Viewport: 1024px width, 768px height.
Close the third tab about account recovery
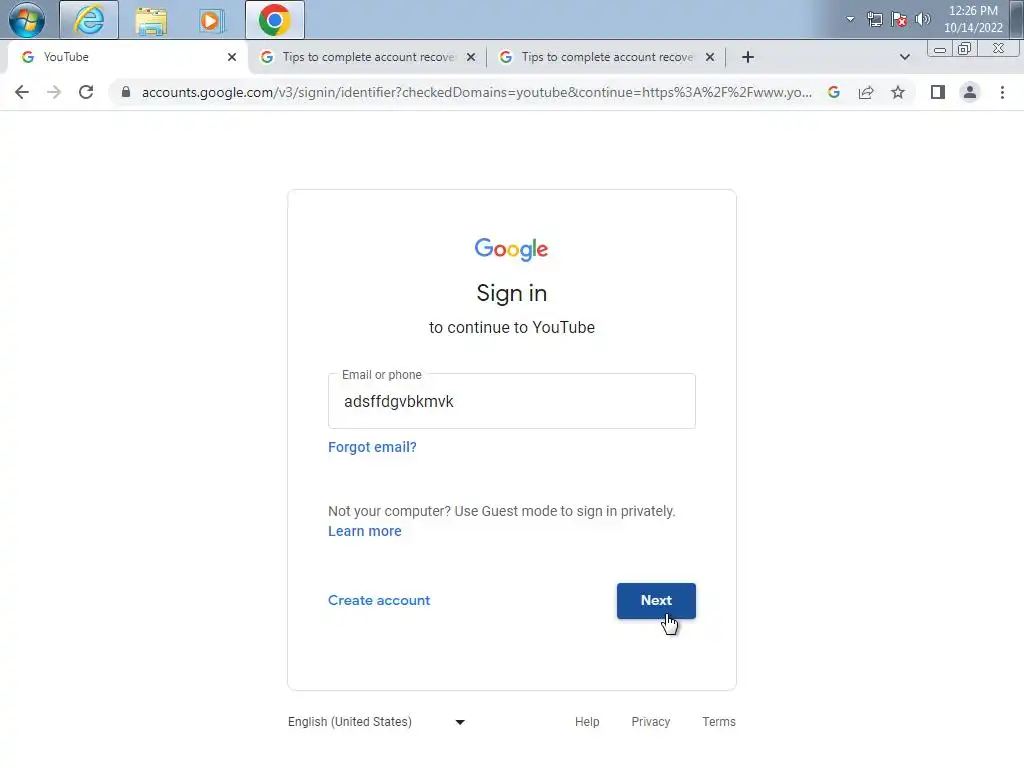(710, 57)
